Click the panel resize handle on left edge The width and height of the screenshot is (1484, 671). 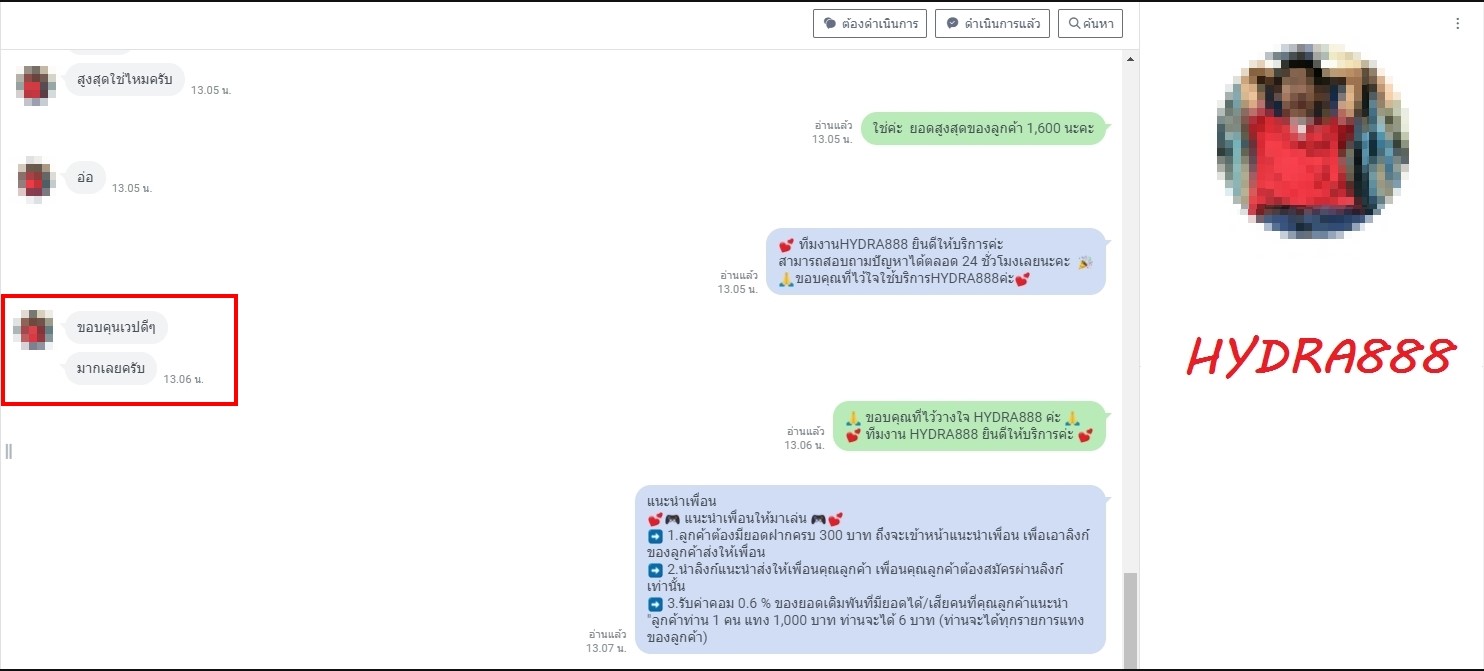click(x=9, y=451)
